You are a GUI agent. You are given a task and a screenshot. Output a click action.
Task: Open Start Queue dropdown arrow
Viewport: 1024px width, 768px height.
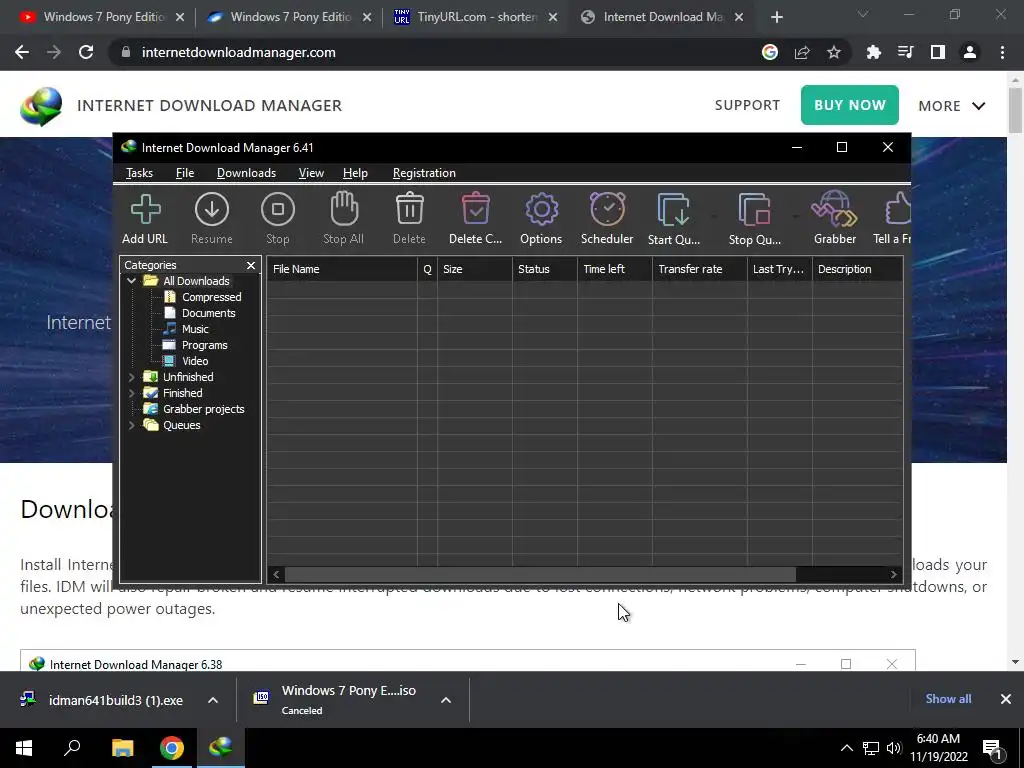coord(713,216)
